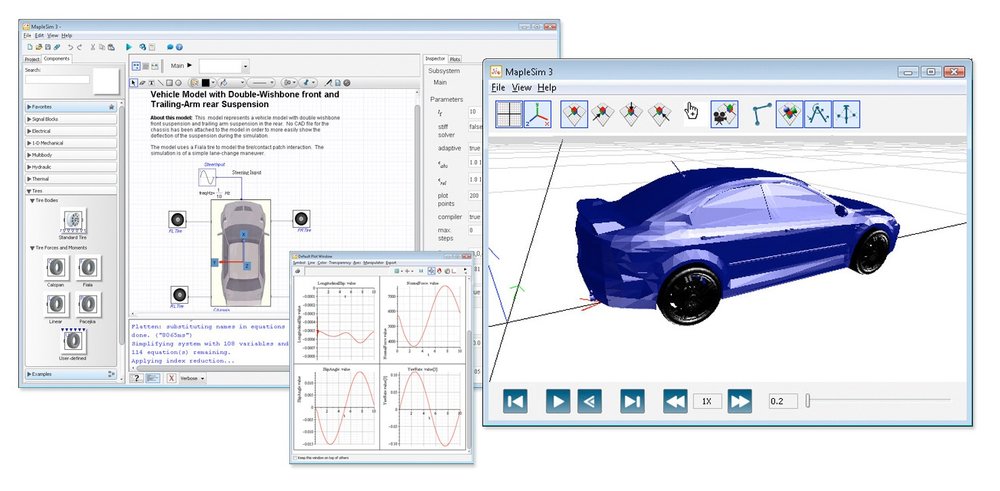This screenshot has height=491, width=1000.
Task: Open the Main subsystem dropdown box
Action: tap(224, 66)
